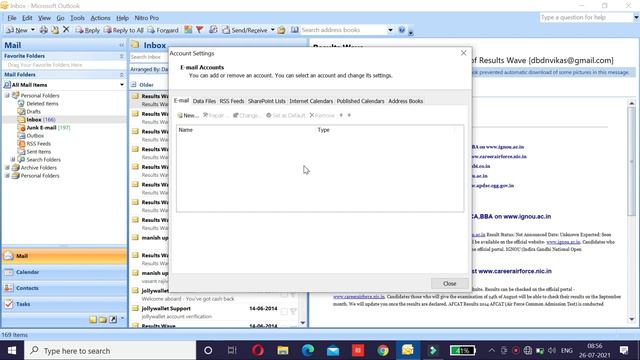Click the Type a question for help box
Image resolution: width=640 pixels, height=360 pixels.
point(586,18)
